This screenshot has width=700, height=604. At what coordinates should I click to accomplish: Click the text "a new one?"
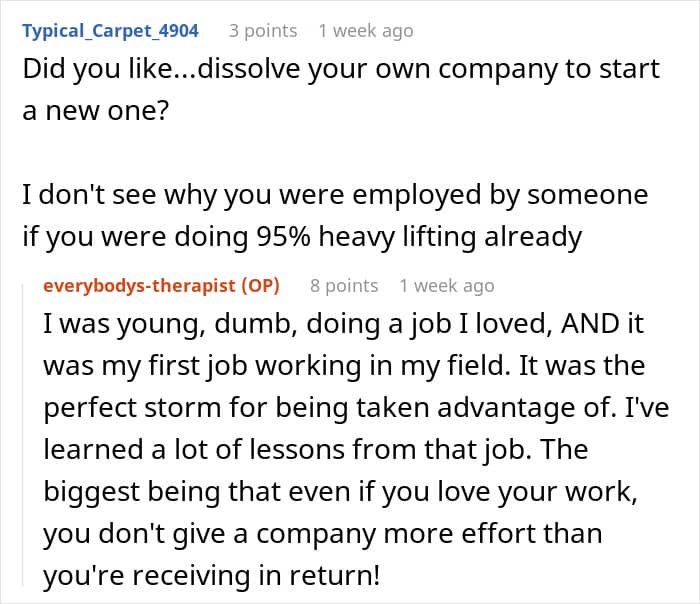[96, 113]
